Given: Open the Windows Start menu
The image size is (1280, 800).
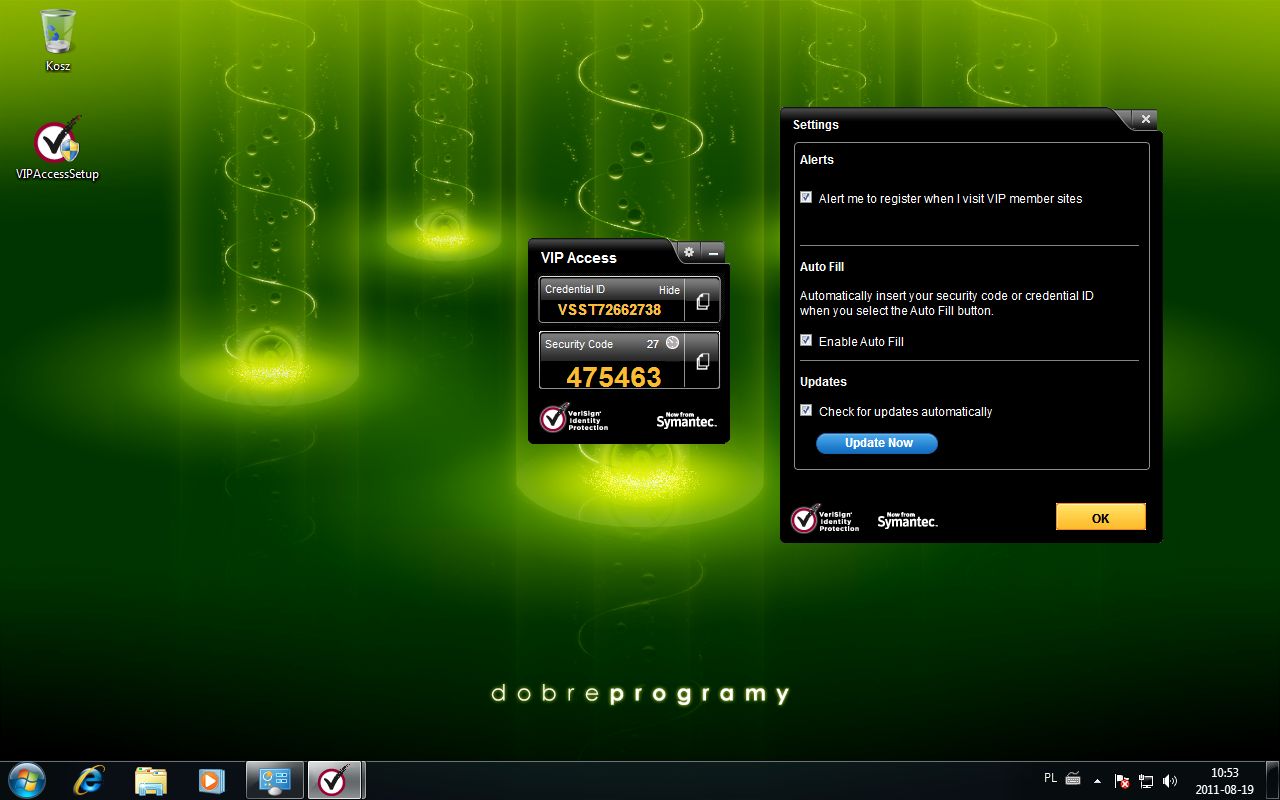Looking at the screenshot, I should (27, 780).
